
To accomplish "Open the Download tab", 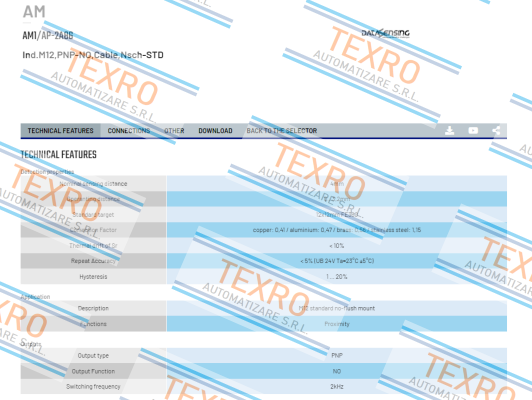I will (215, 131).
